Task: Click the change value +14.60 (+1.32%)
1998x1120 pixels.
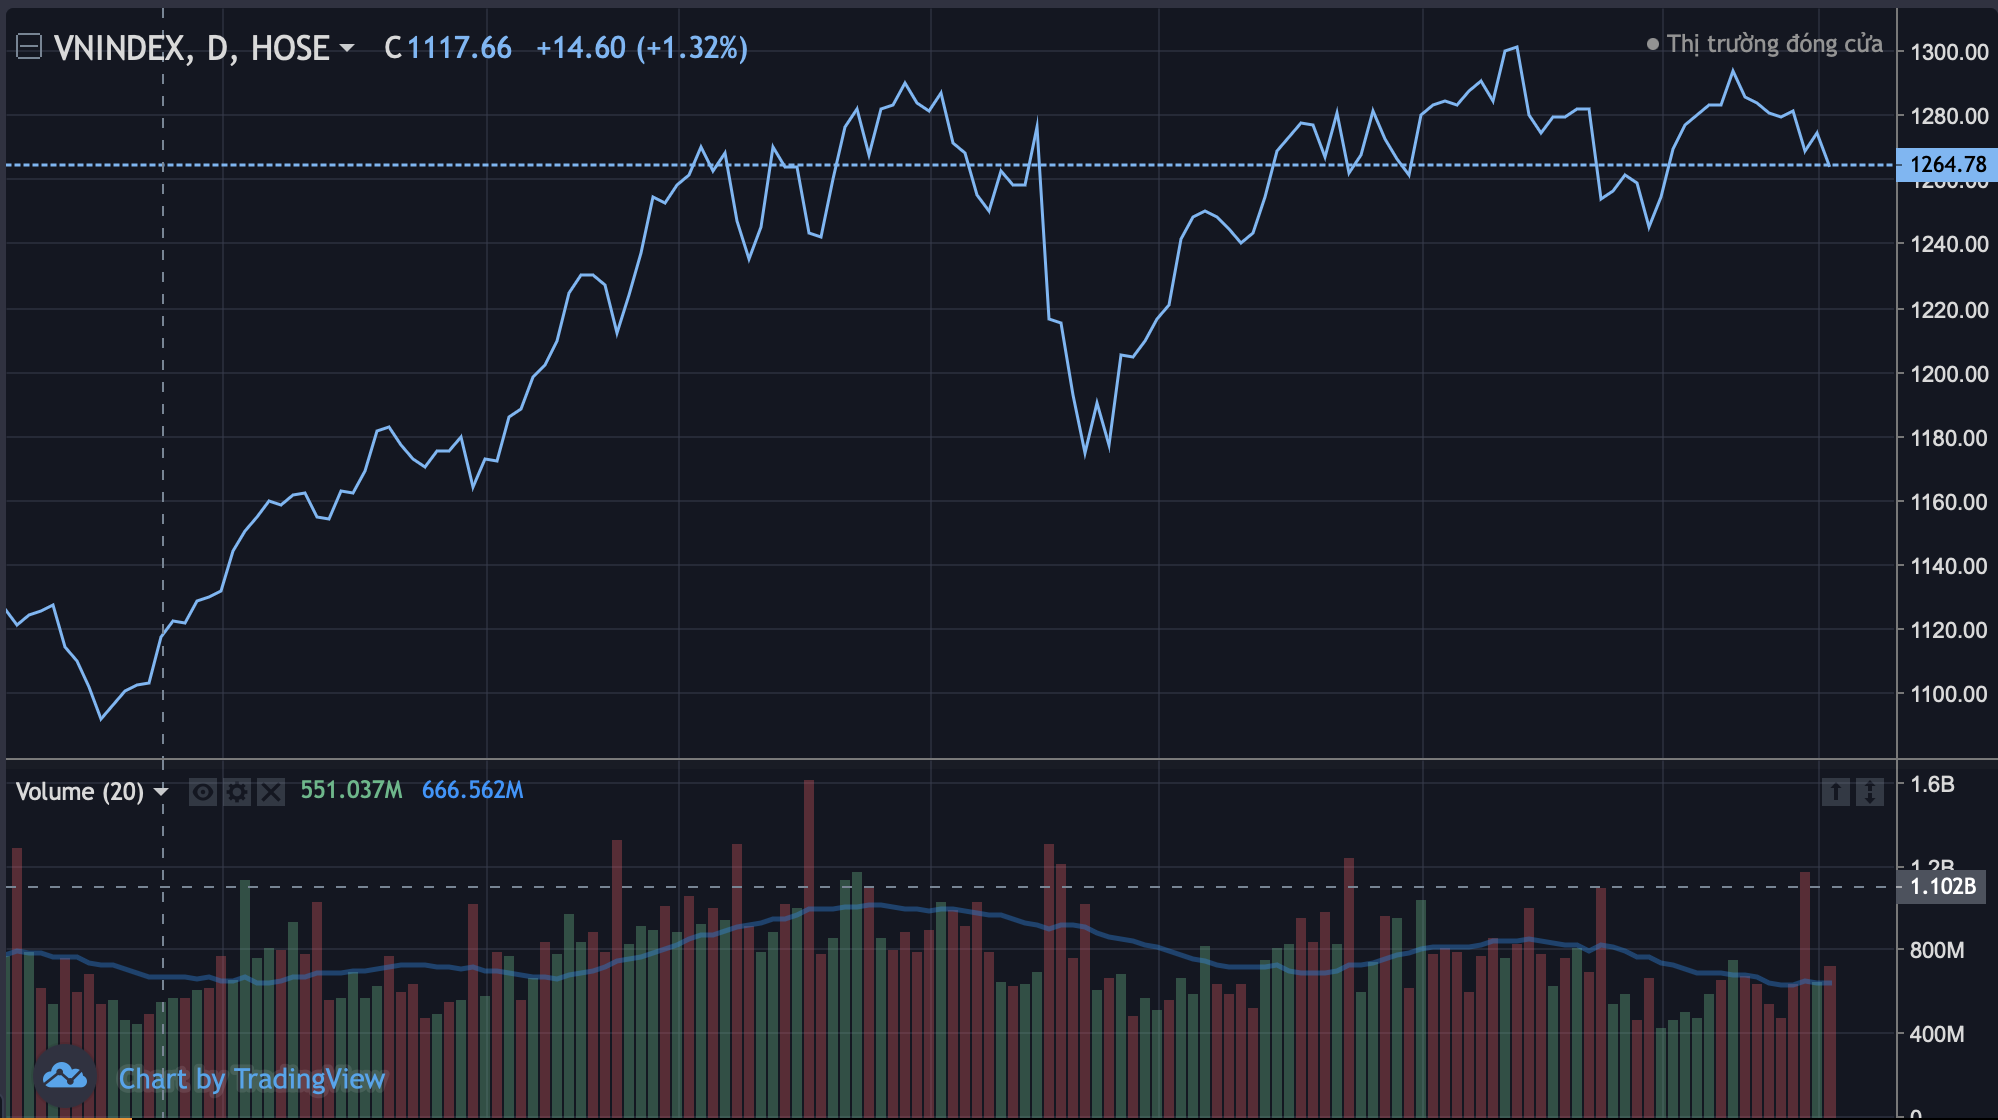Action: click(x=642, y=48)
